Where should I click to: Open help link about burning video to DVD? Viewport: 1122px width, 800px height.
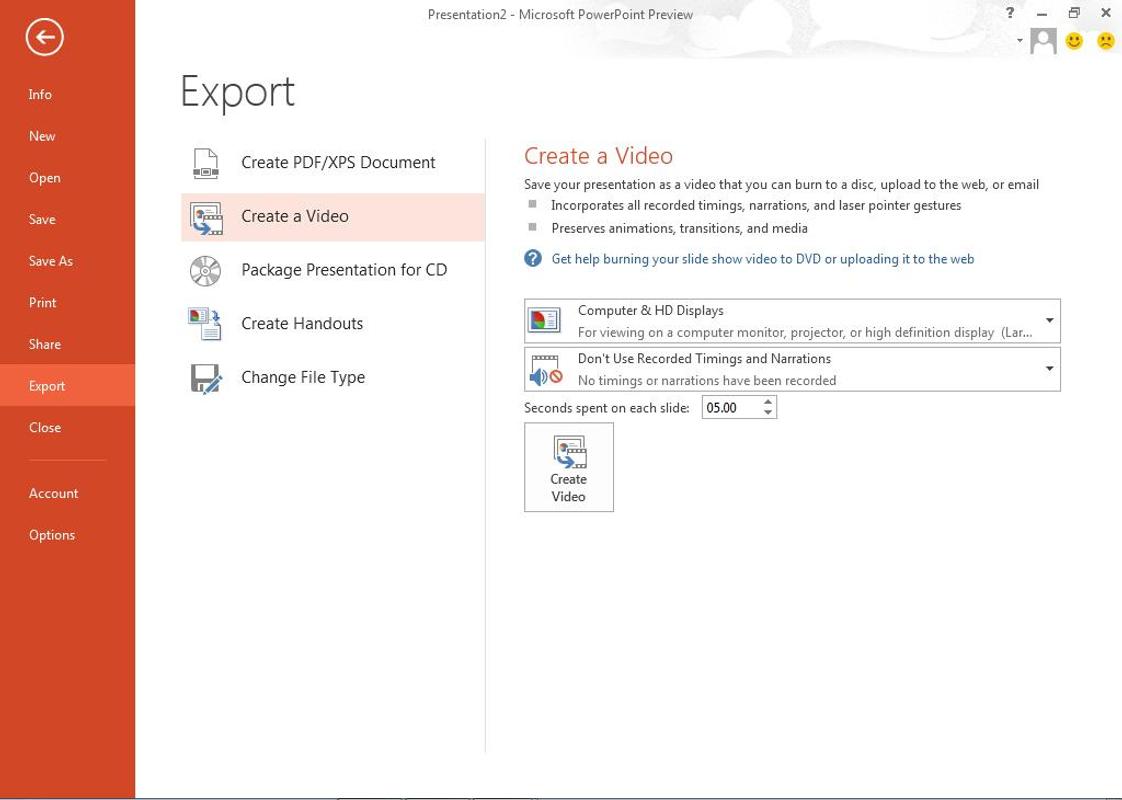762,259
